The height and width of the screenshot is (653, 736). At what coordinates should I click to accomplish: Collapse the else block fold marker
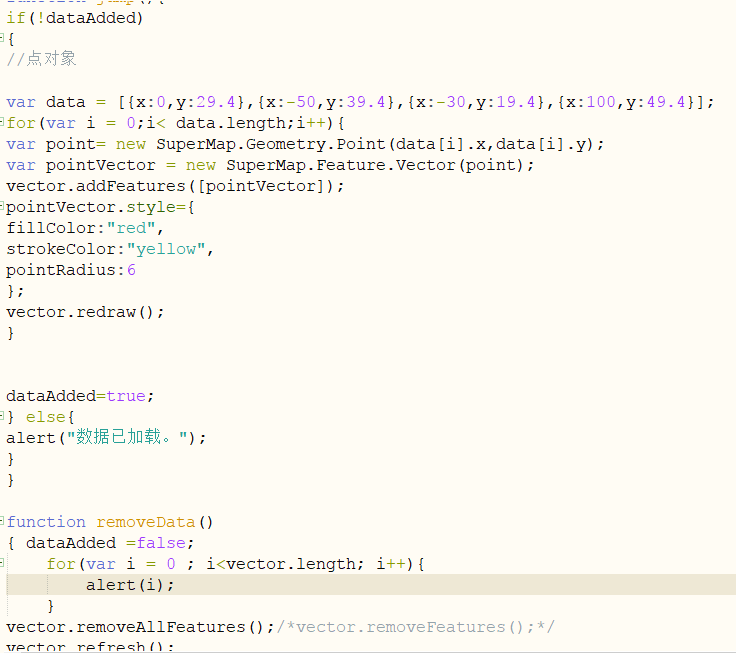[x=3, y=416]
